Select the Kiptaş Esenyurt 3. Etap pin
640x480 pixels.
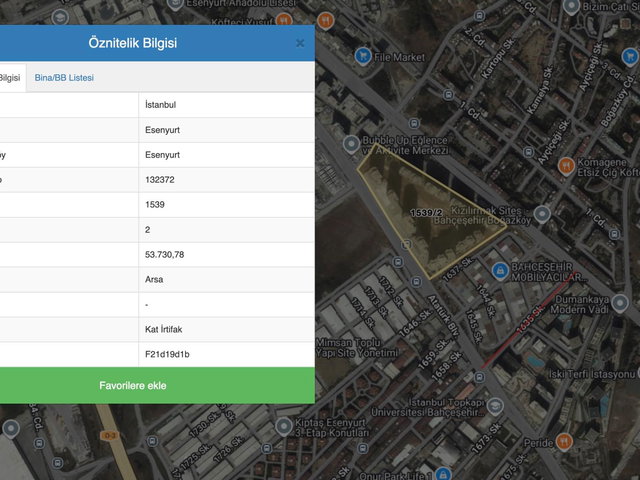click(284, 427)
